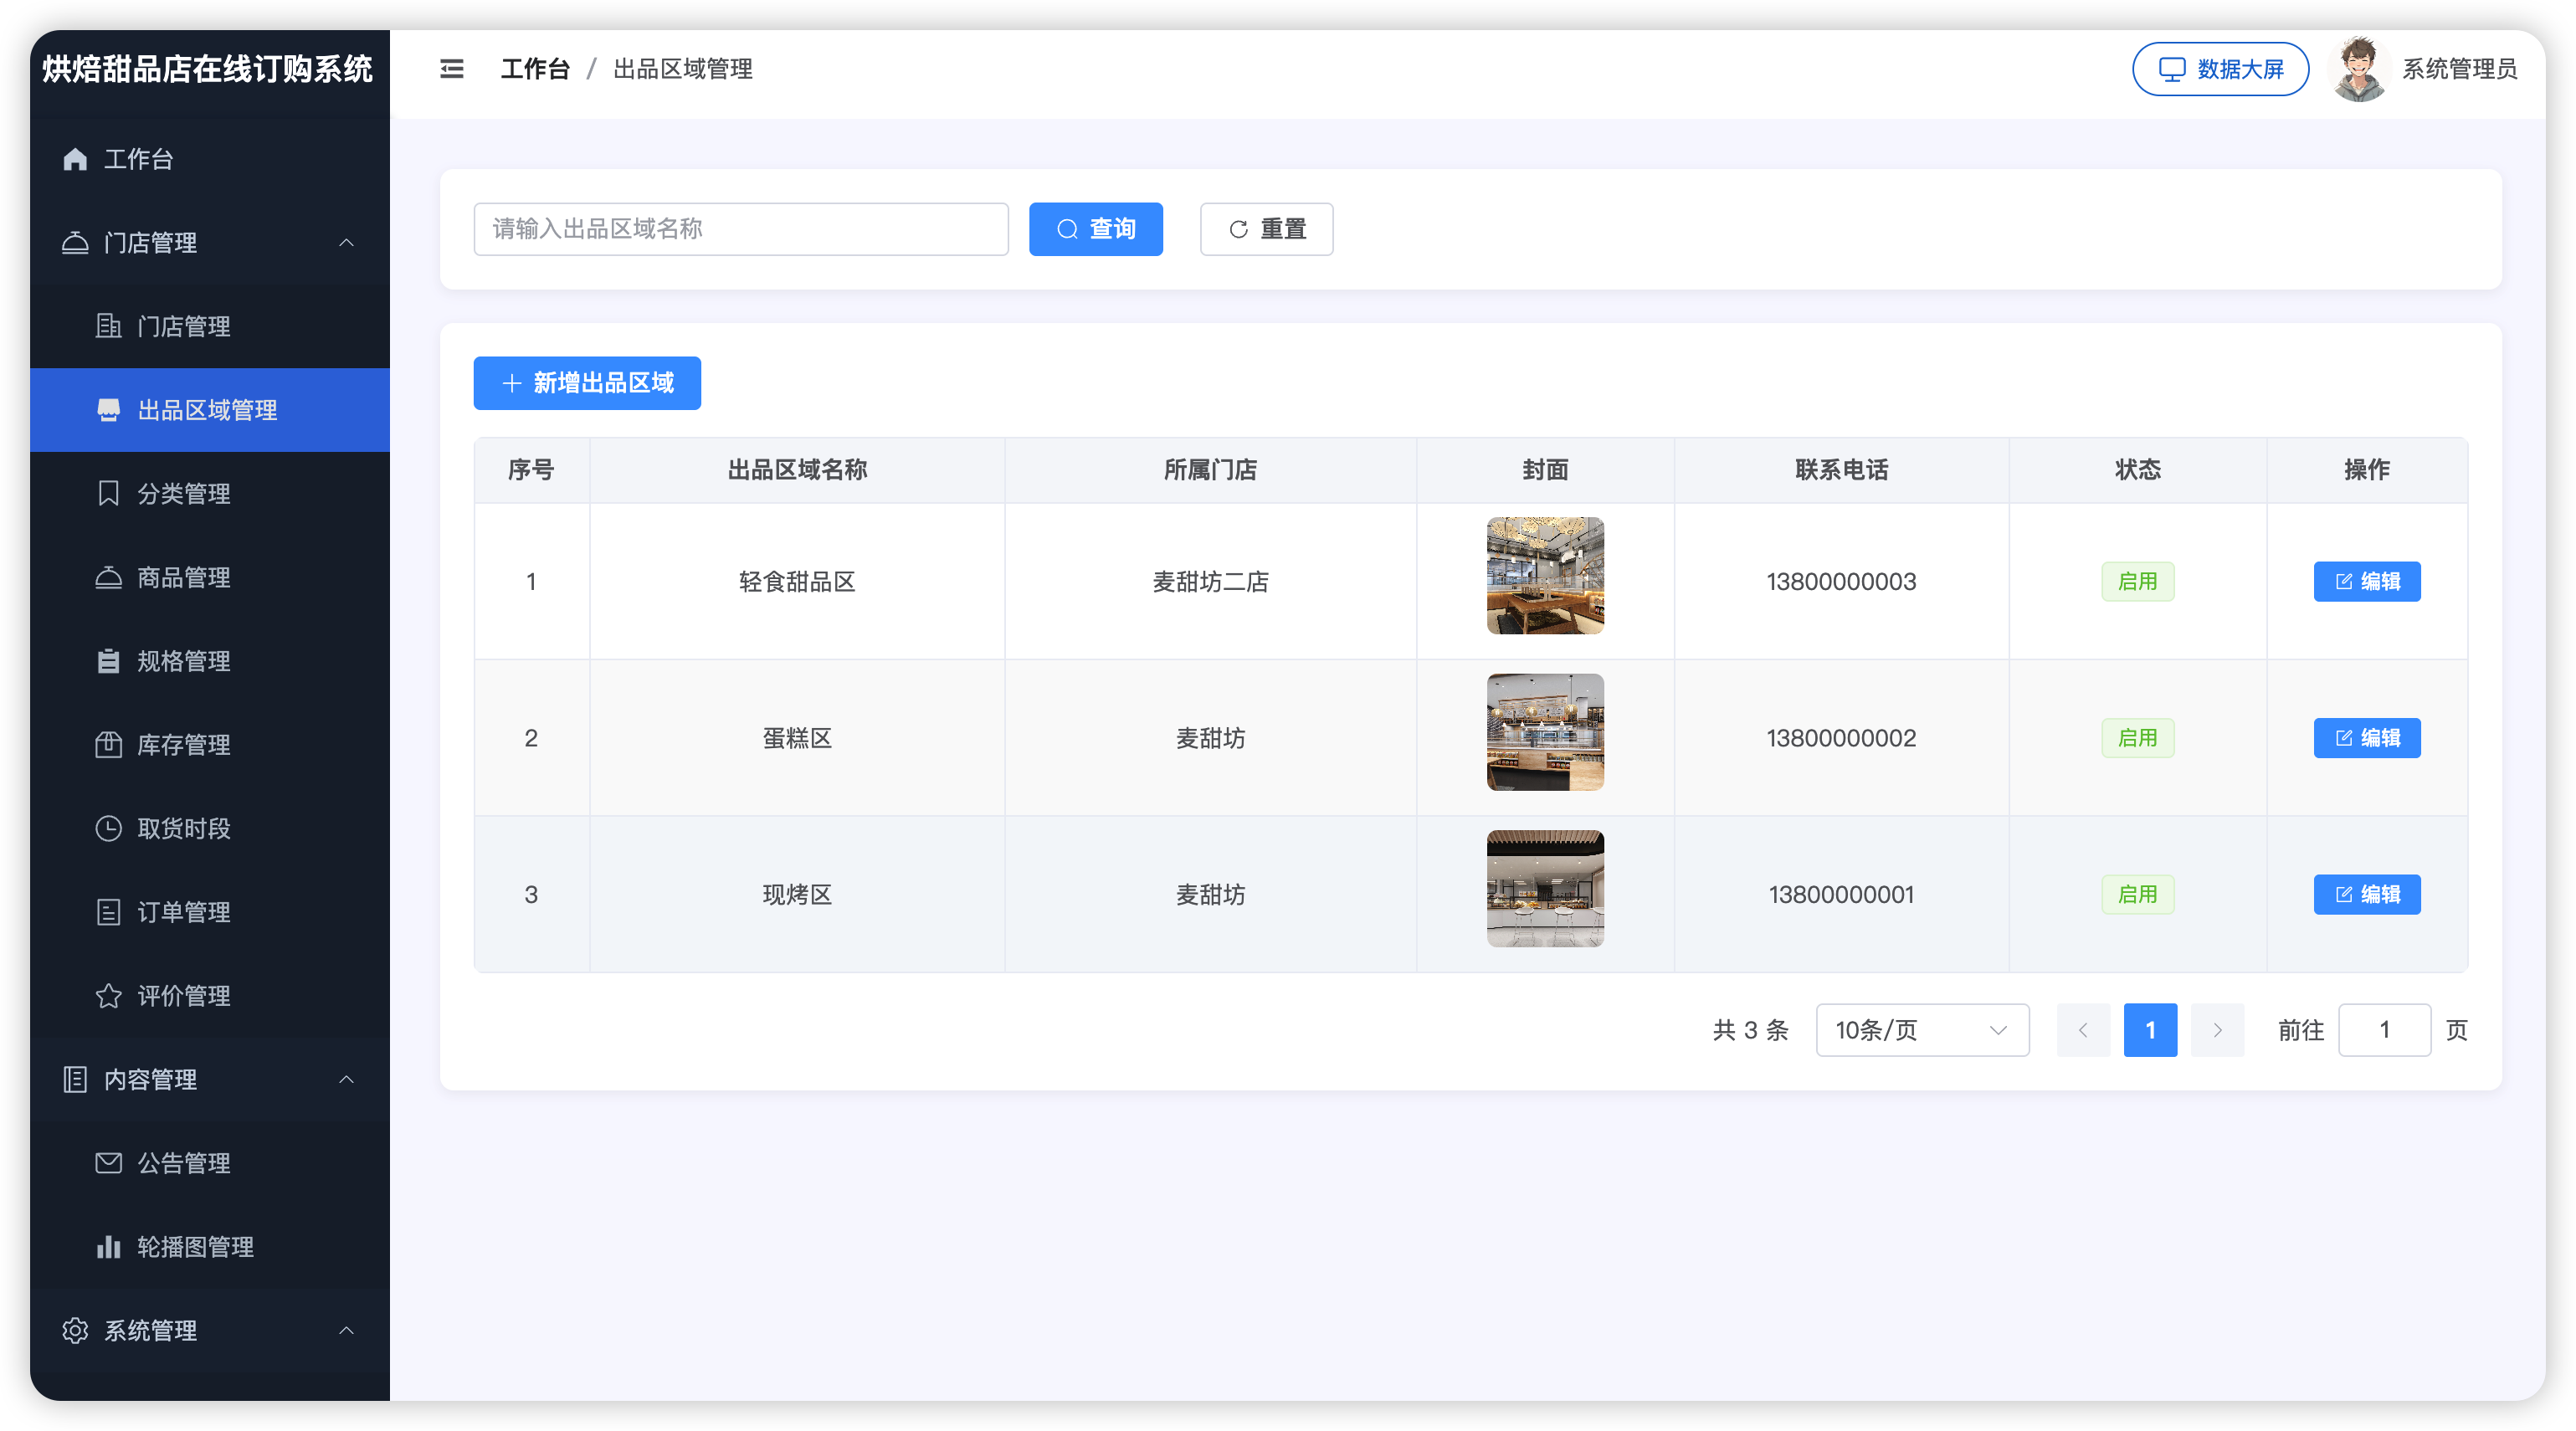
Task: Open 取货时段 menu item
Action: pyautogui.click(x=210, y=828)
